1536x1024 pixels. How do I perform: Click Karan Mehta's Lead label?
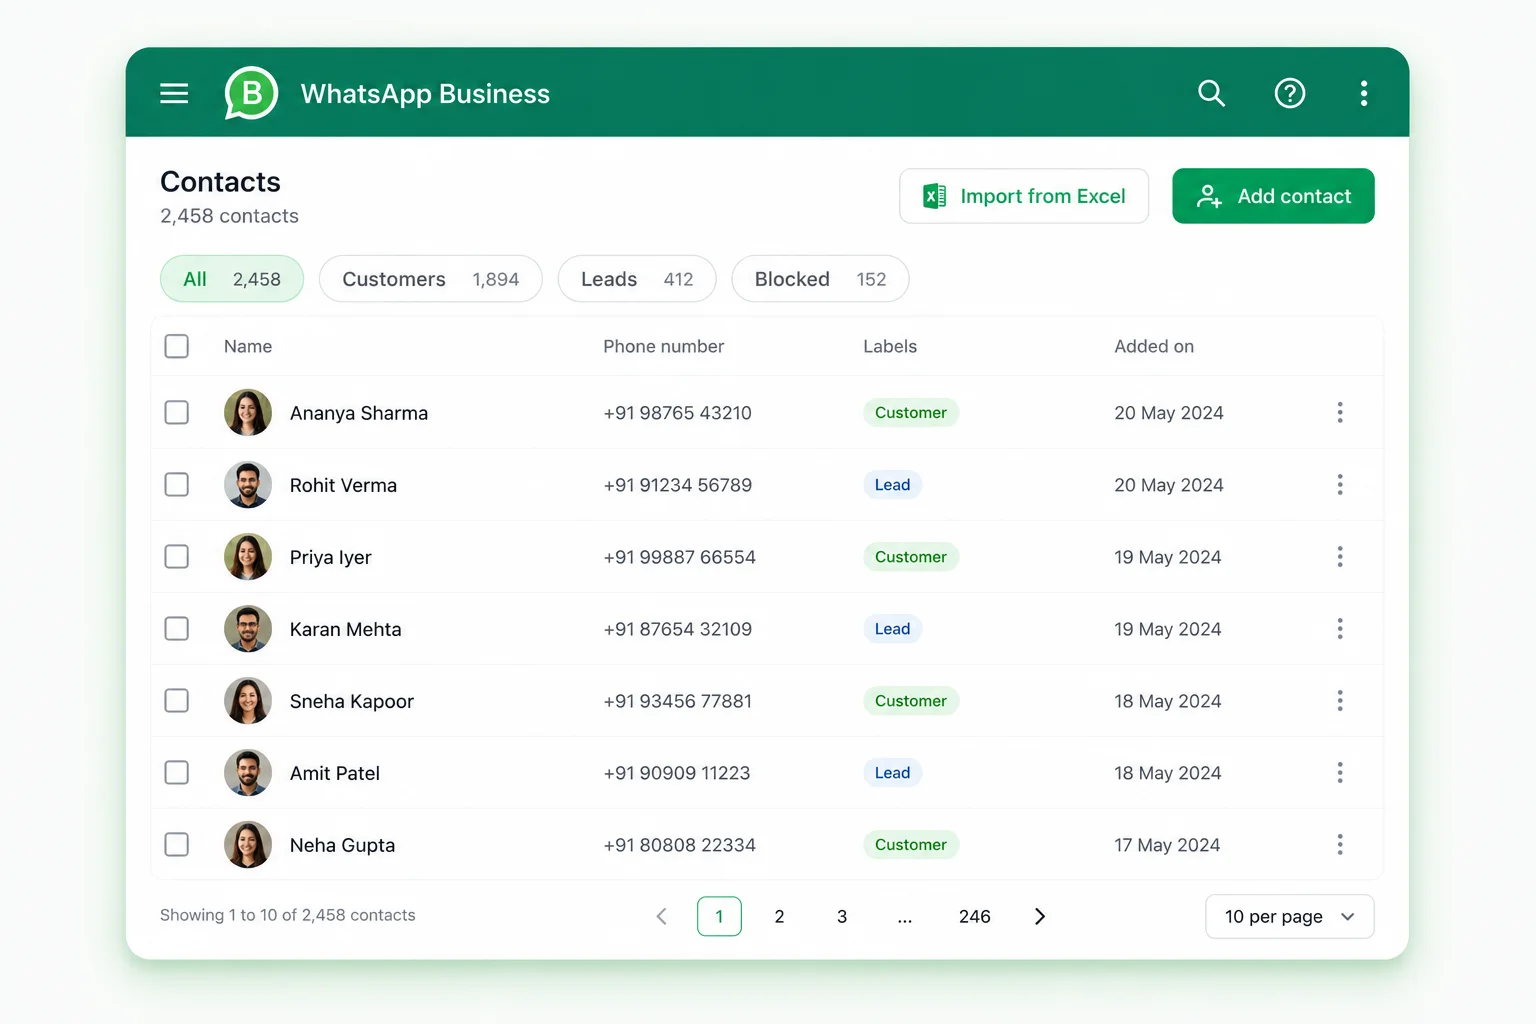click(x=893, y=629)
